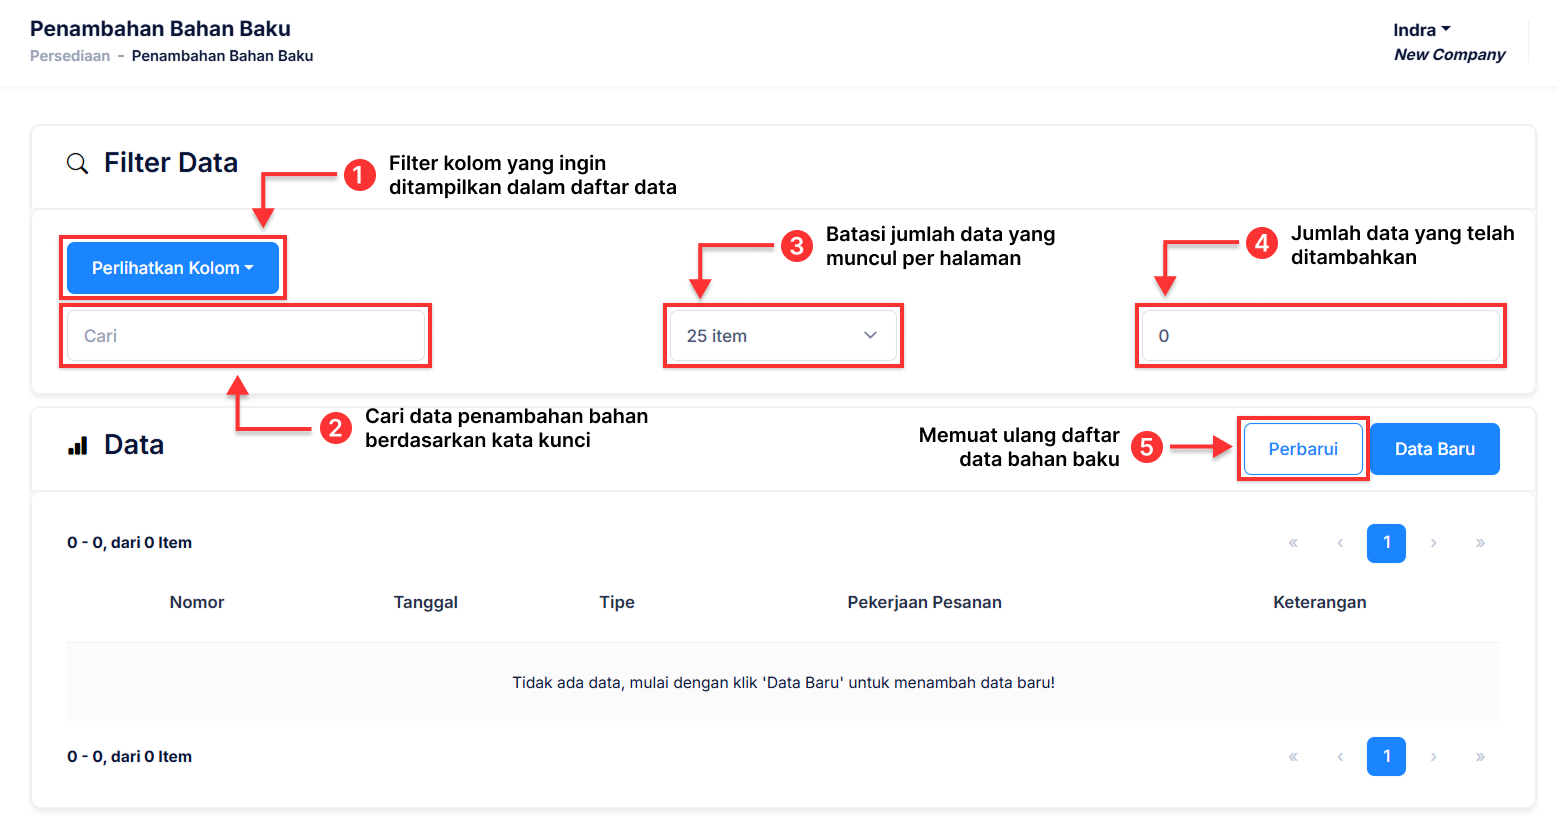Open the Perlihatkan Kolom dropdown

coord(173,268)
